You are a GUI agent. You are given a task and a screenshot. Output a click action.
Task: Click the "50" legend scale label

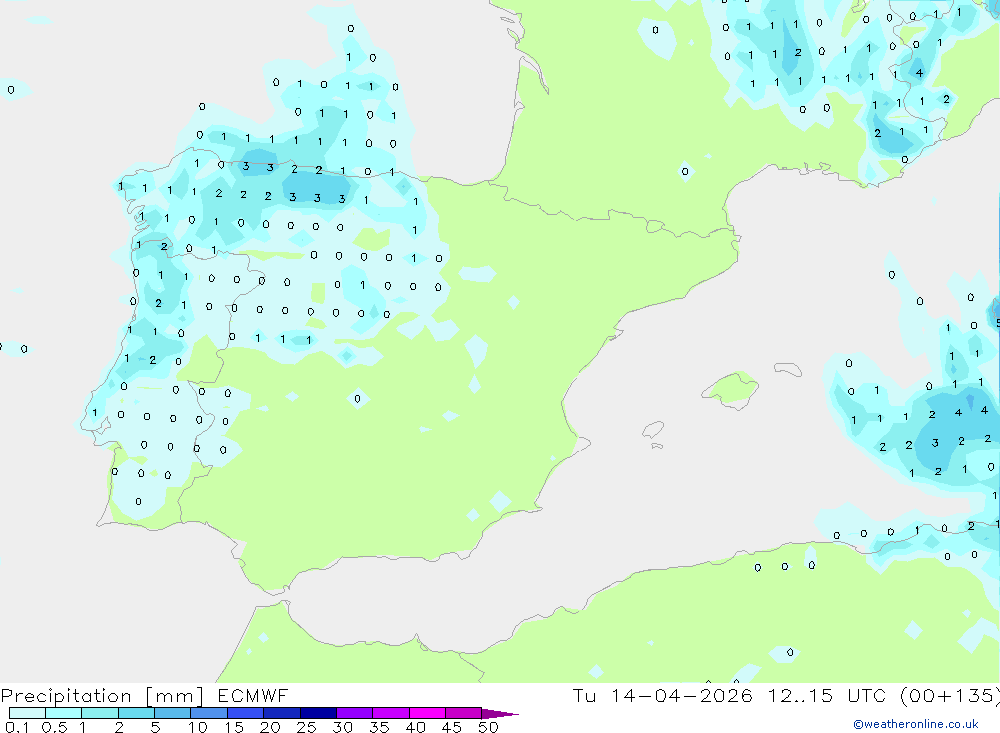(488, 727)
